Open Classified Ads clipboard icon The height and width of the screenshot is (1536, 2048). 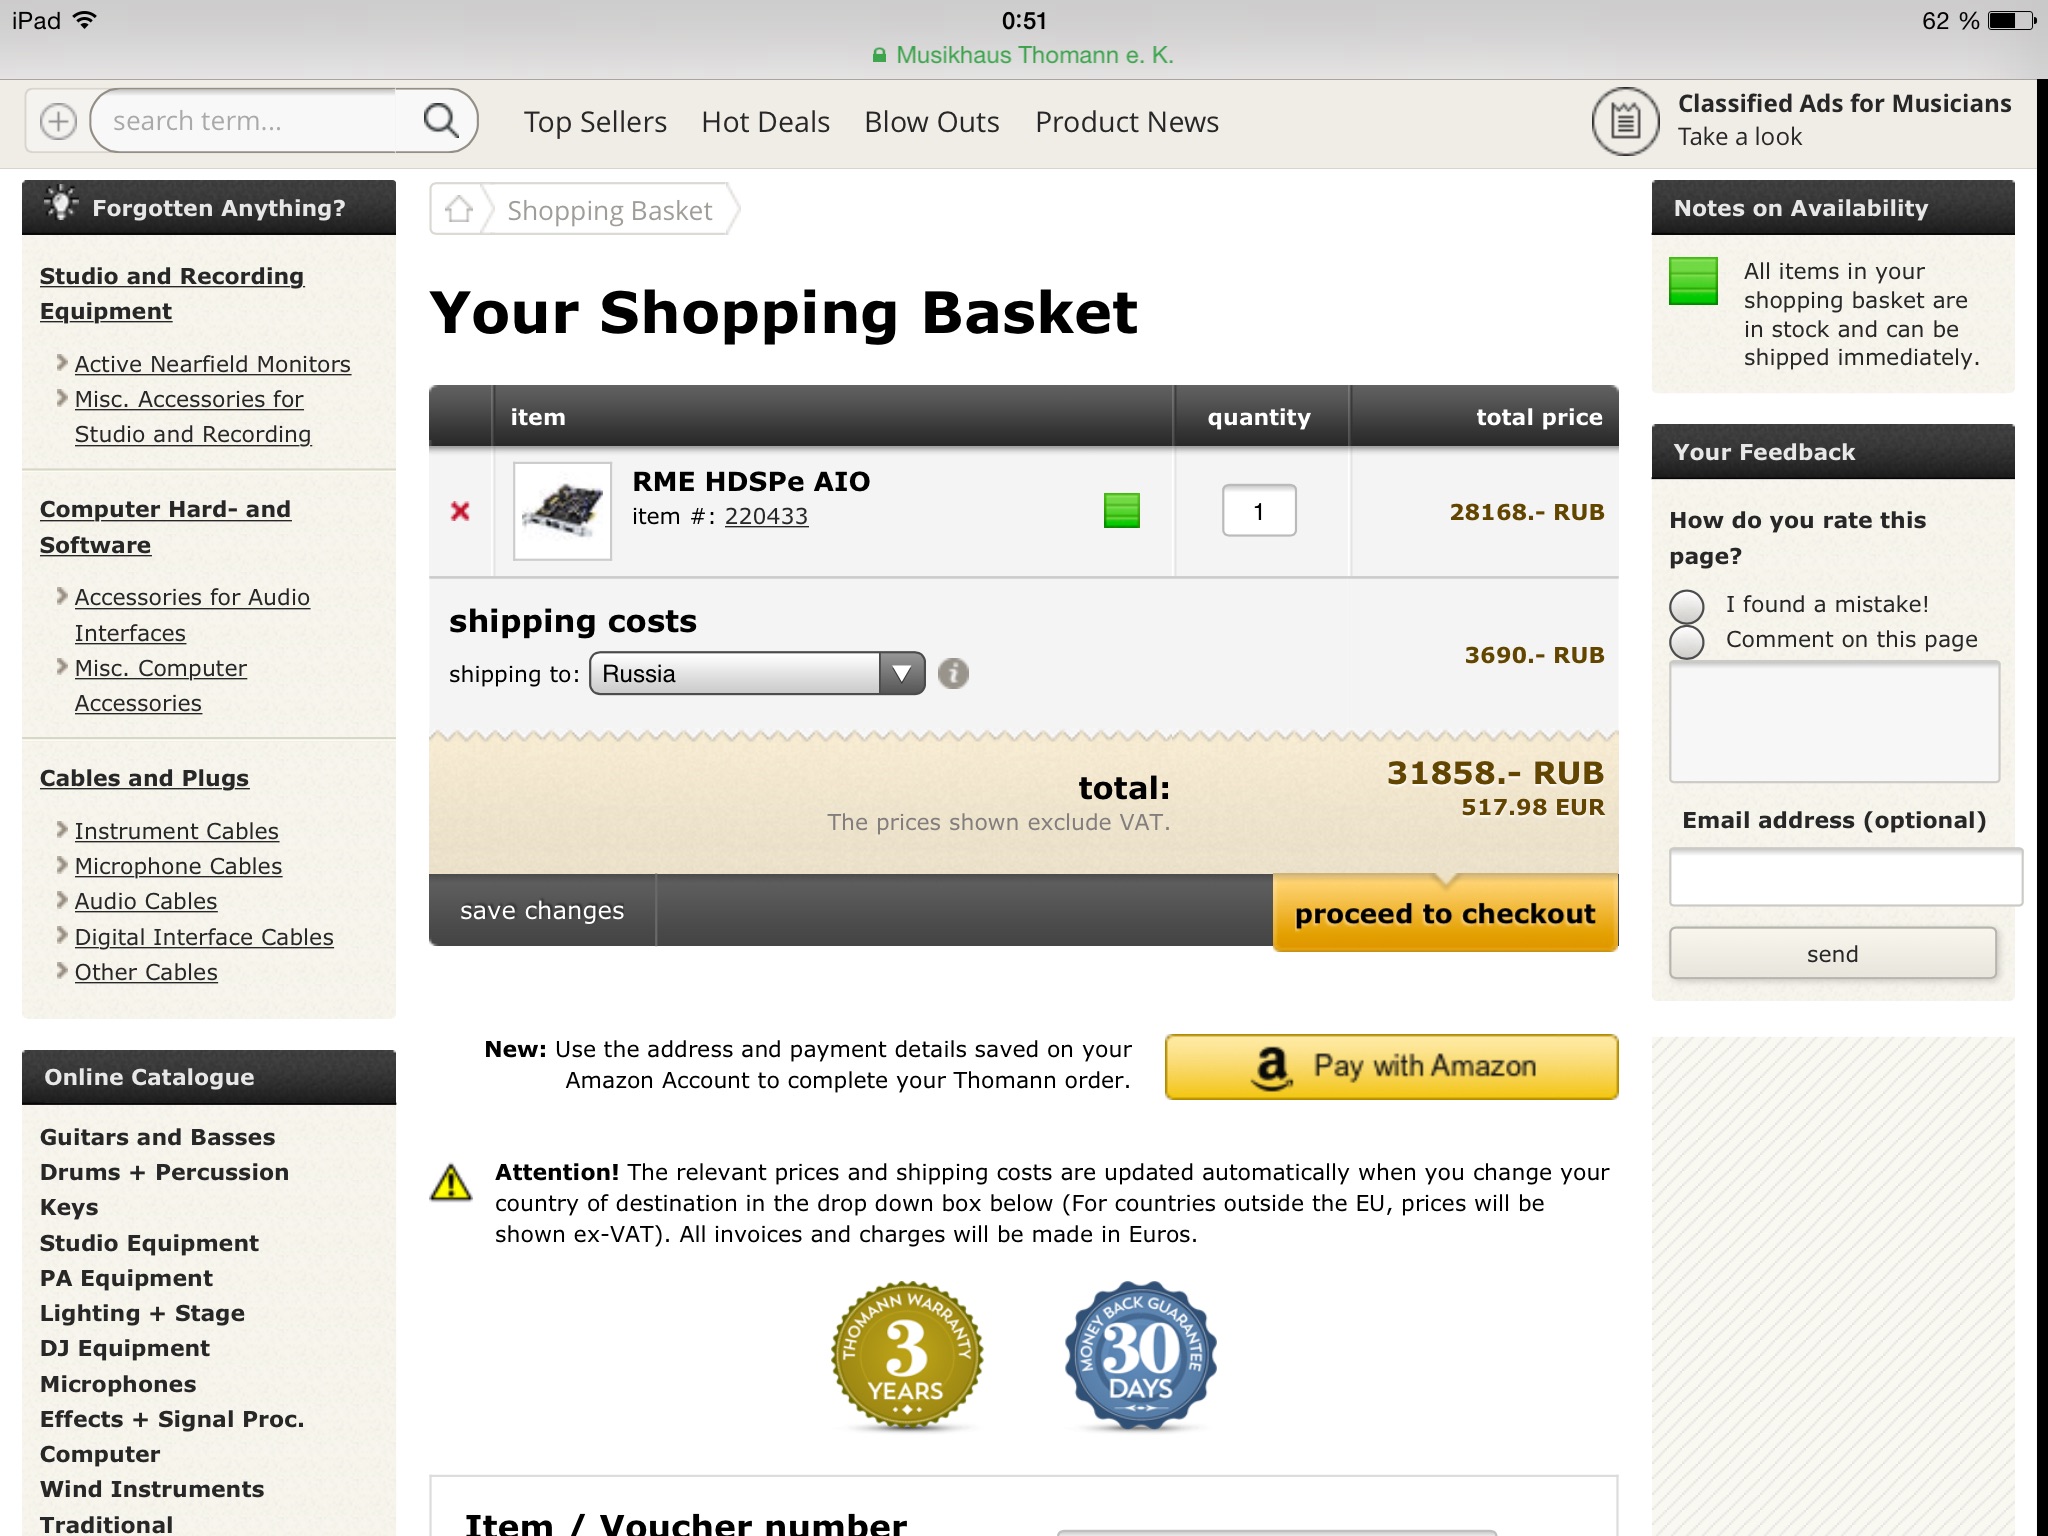pyautogui.click(x=1625, y=121)
